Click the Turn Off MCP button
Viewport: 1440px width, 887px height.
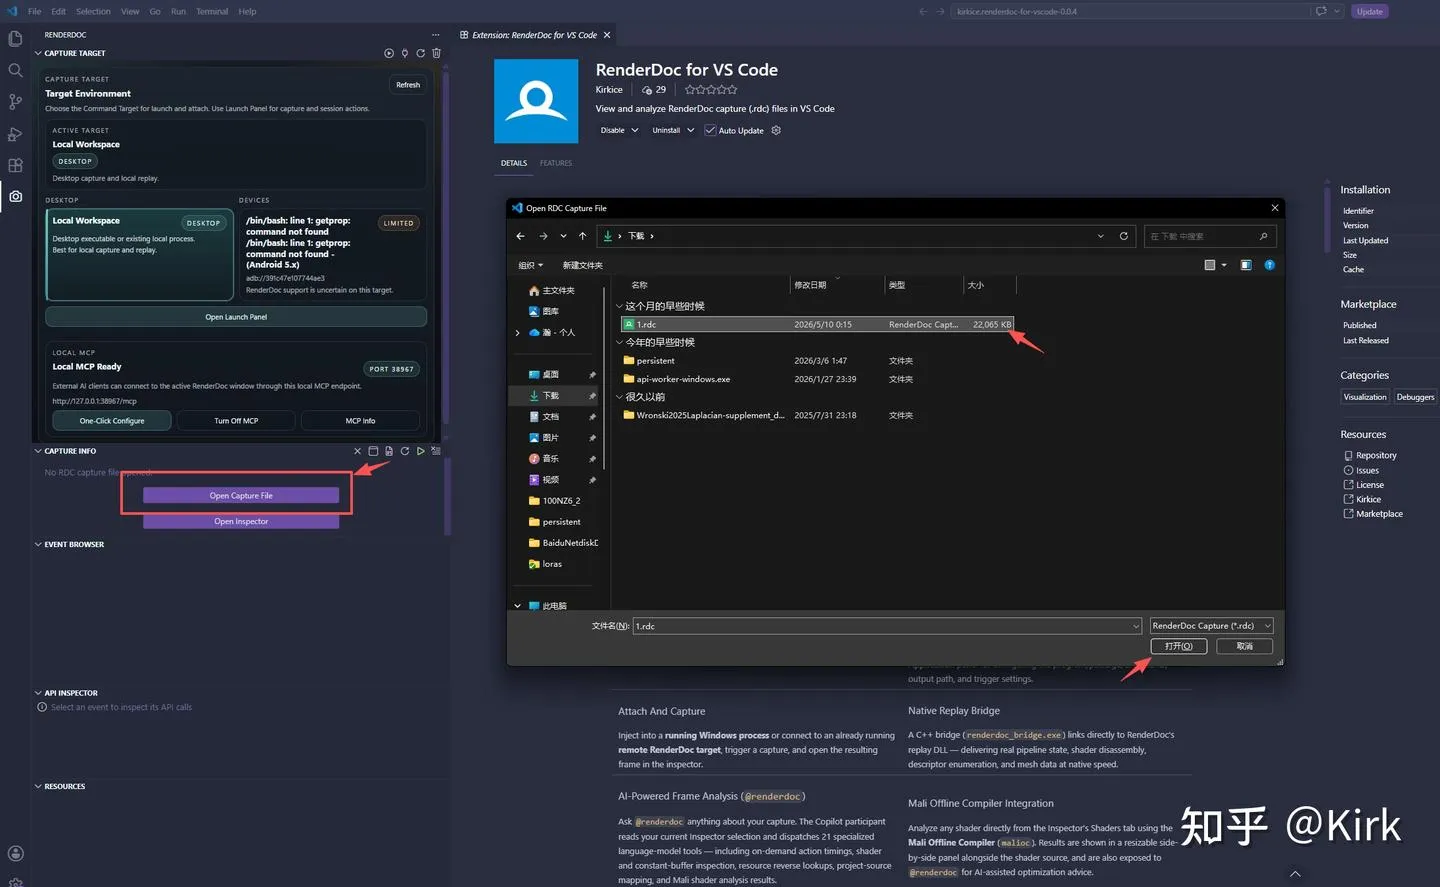click(x=236, y=421)
